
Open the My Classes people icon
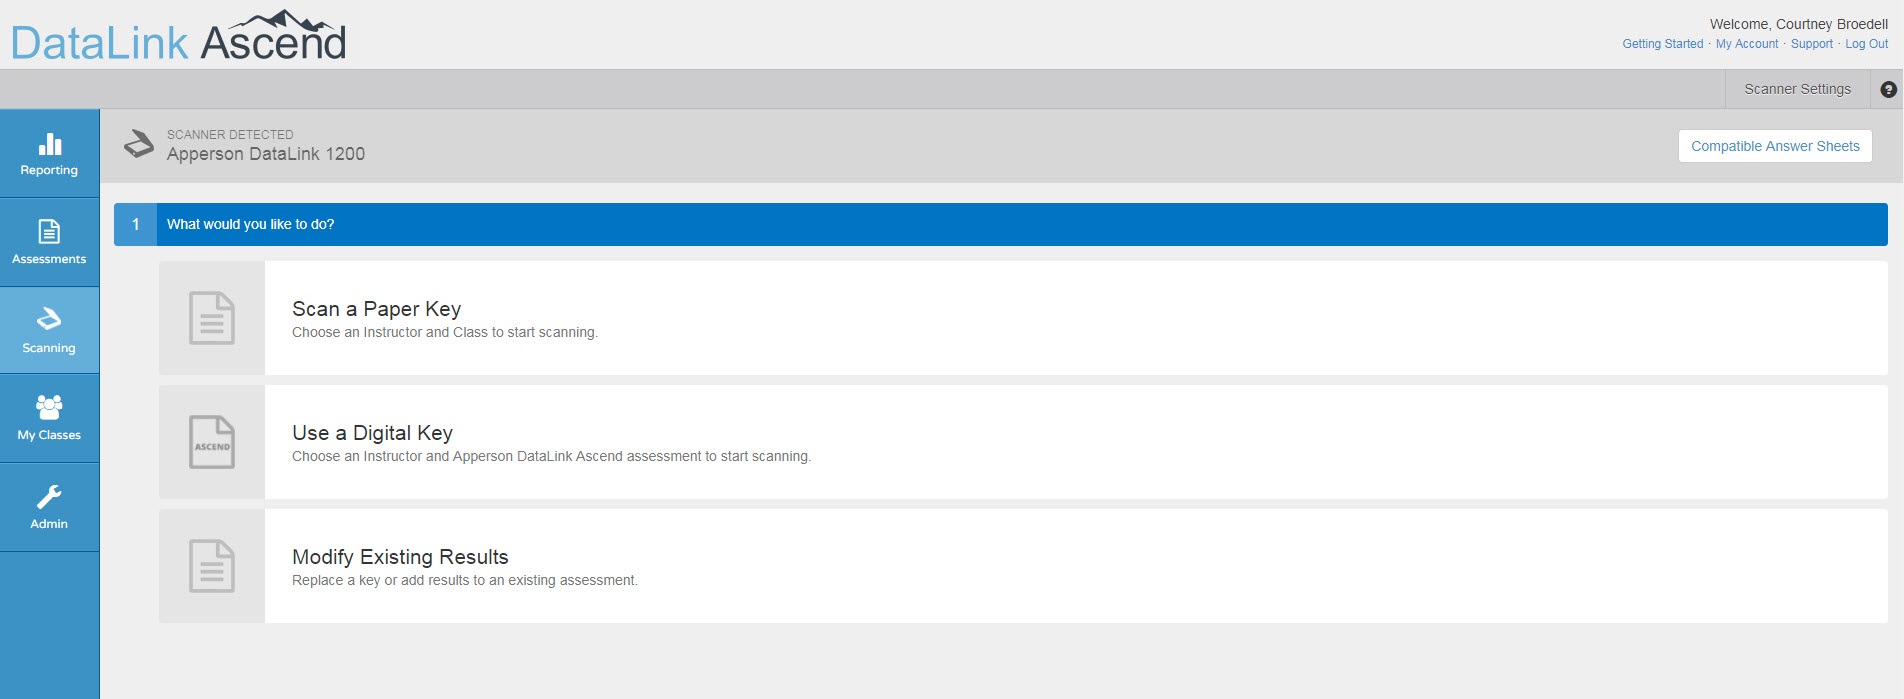click(x=49, y=407)
